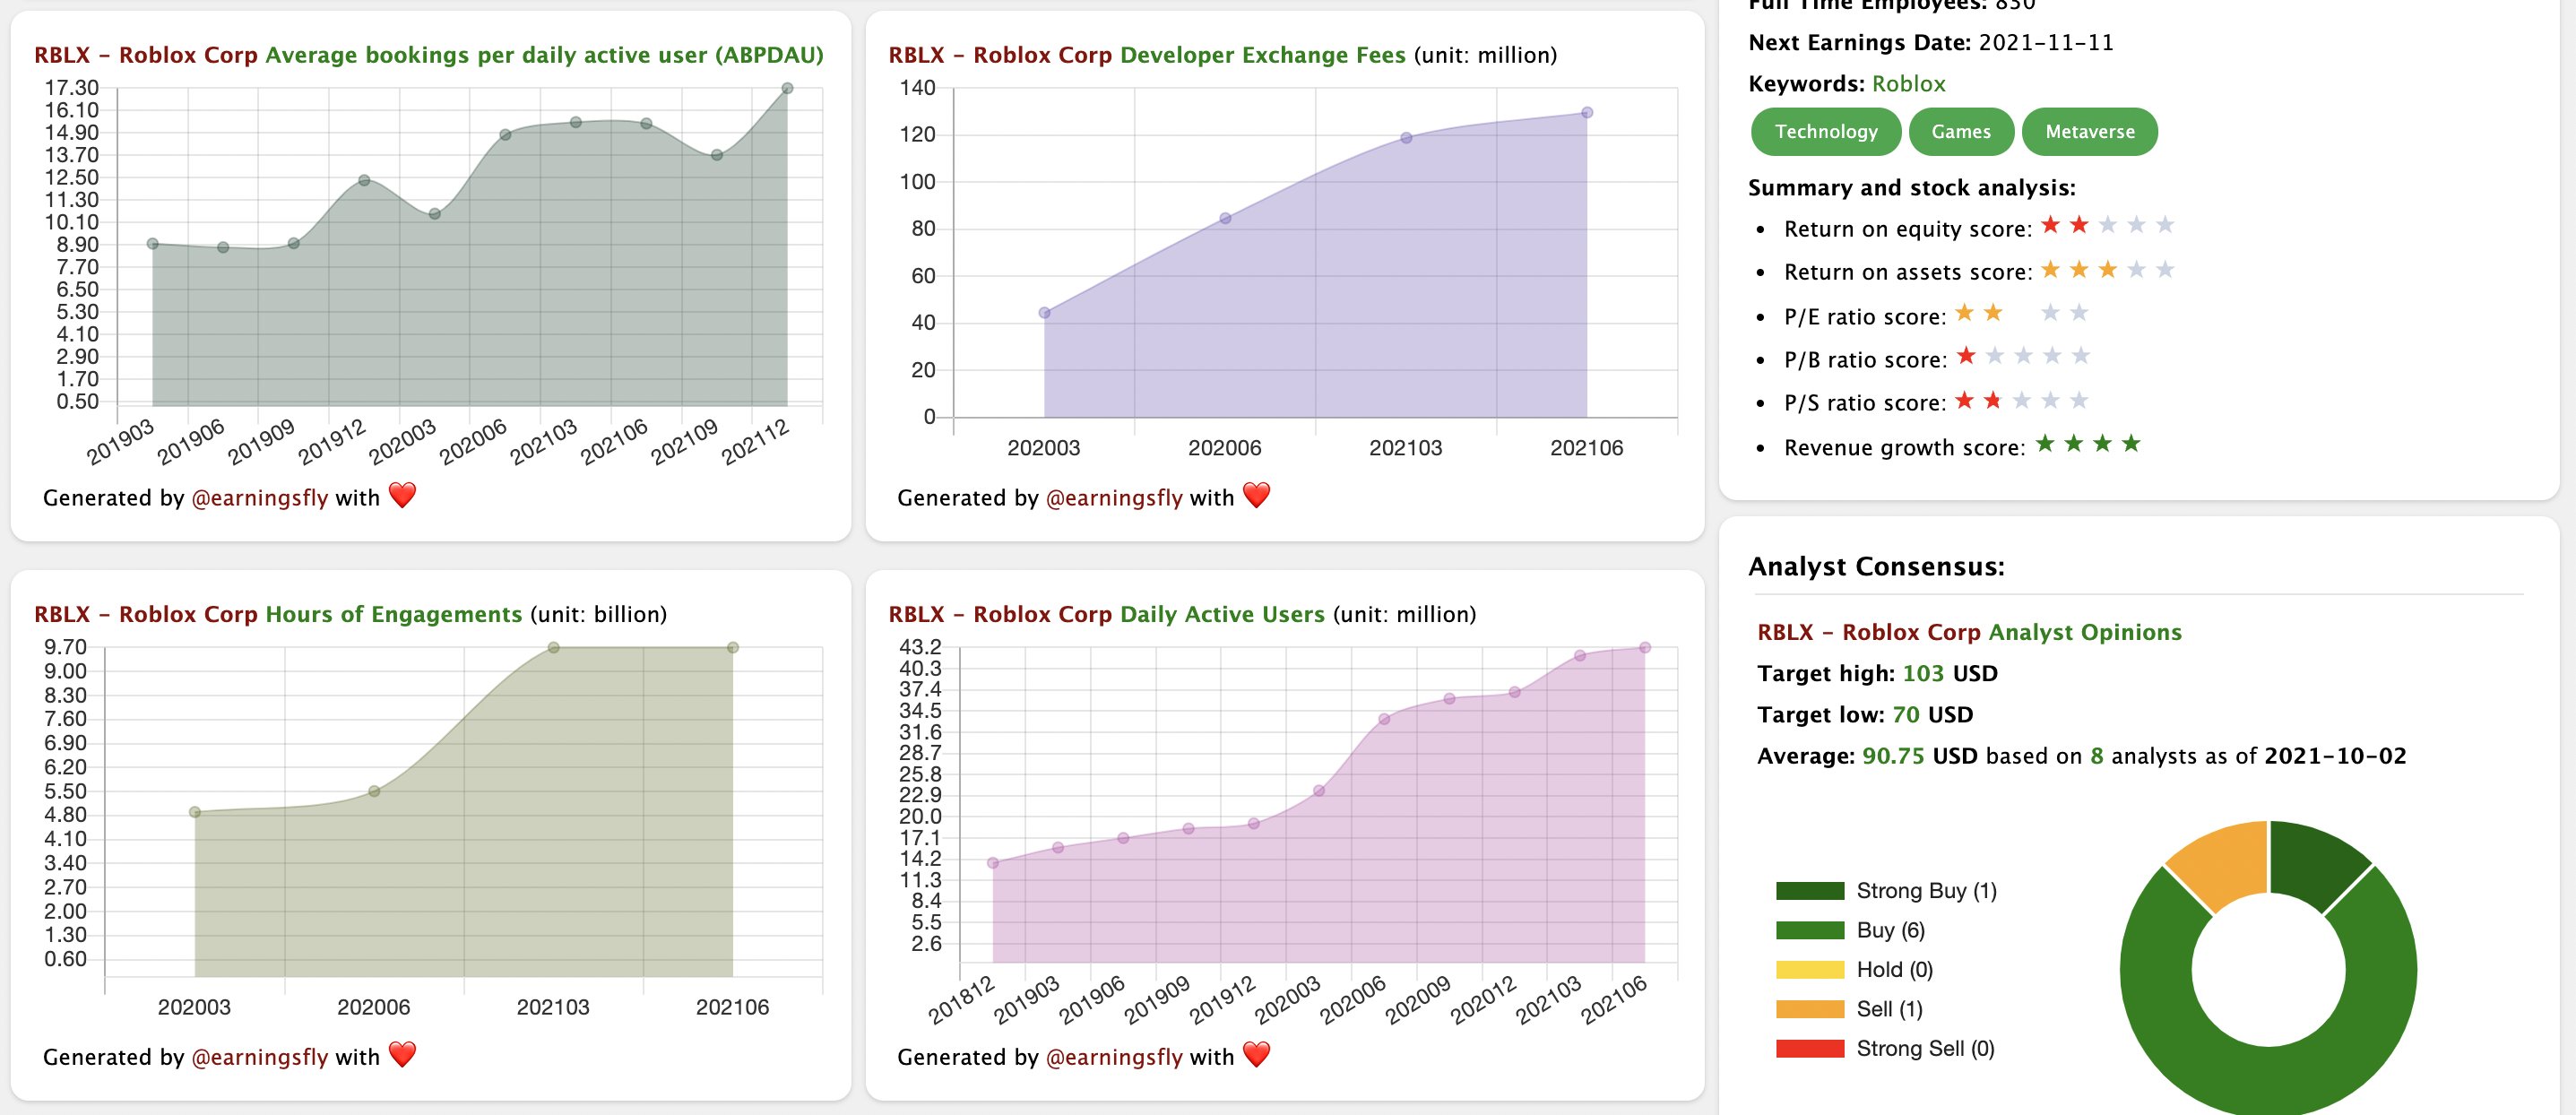This screenshot has width=2576, height=1115.
Task: Click the Analyst Consensus heading
Action: [x=1876, y=567]
